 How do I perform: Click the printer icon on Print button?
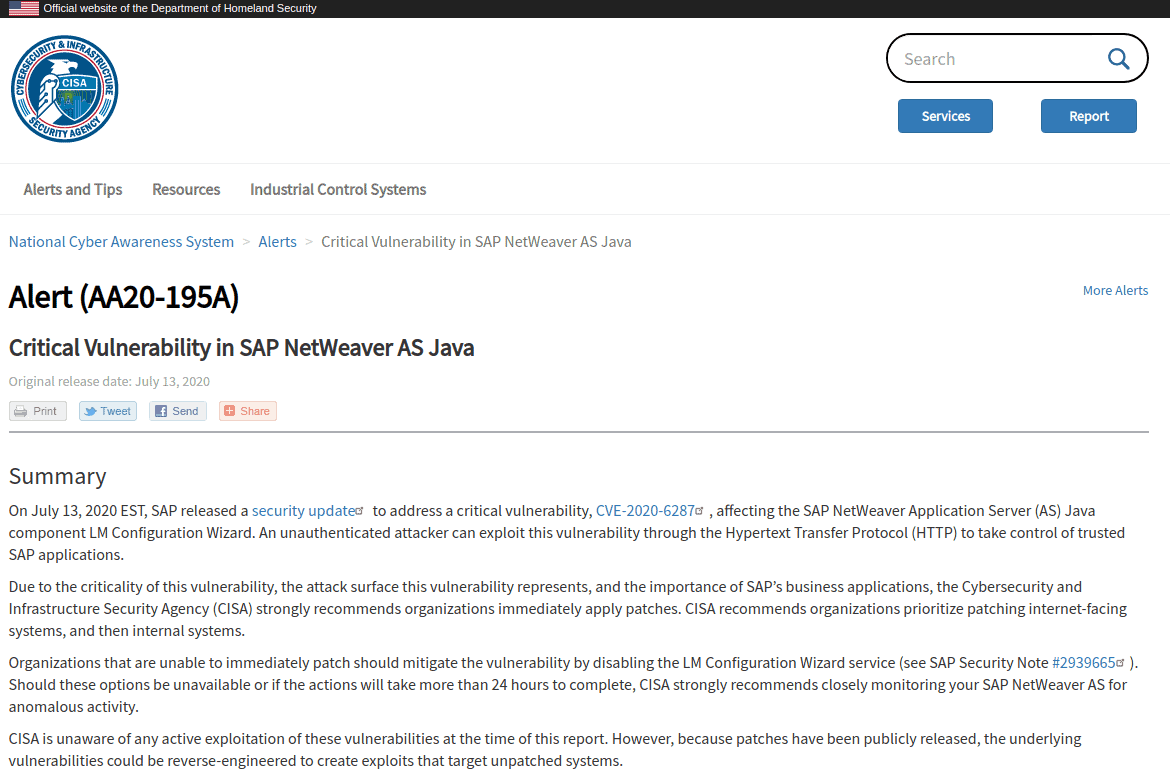[x=20, y=411]
